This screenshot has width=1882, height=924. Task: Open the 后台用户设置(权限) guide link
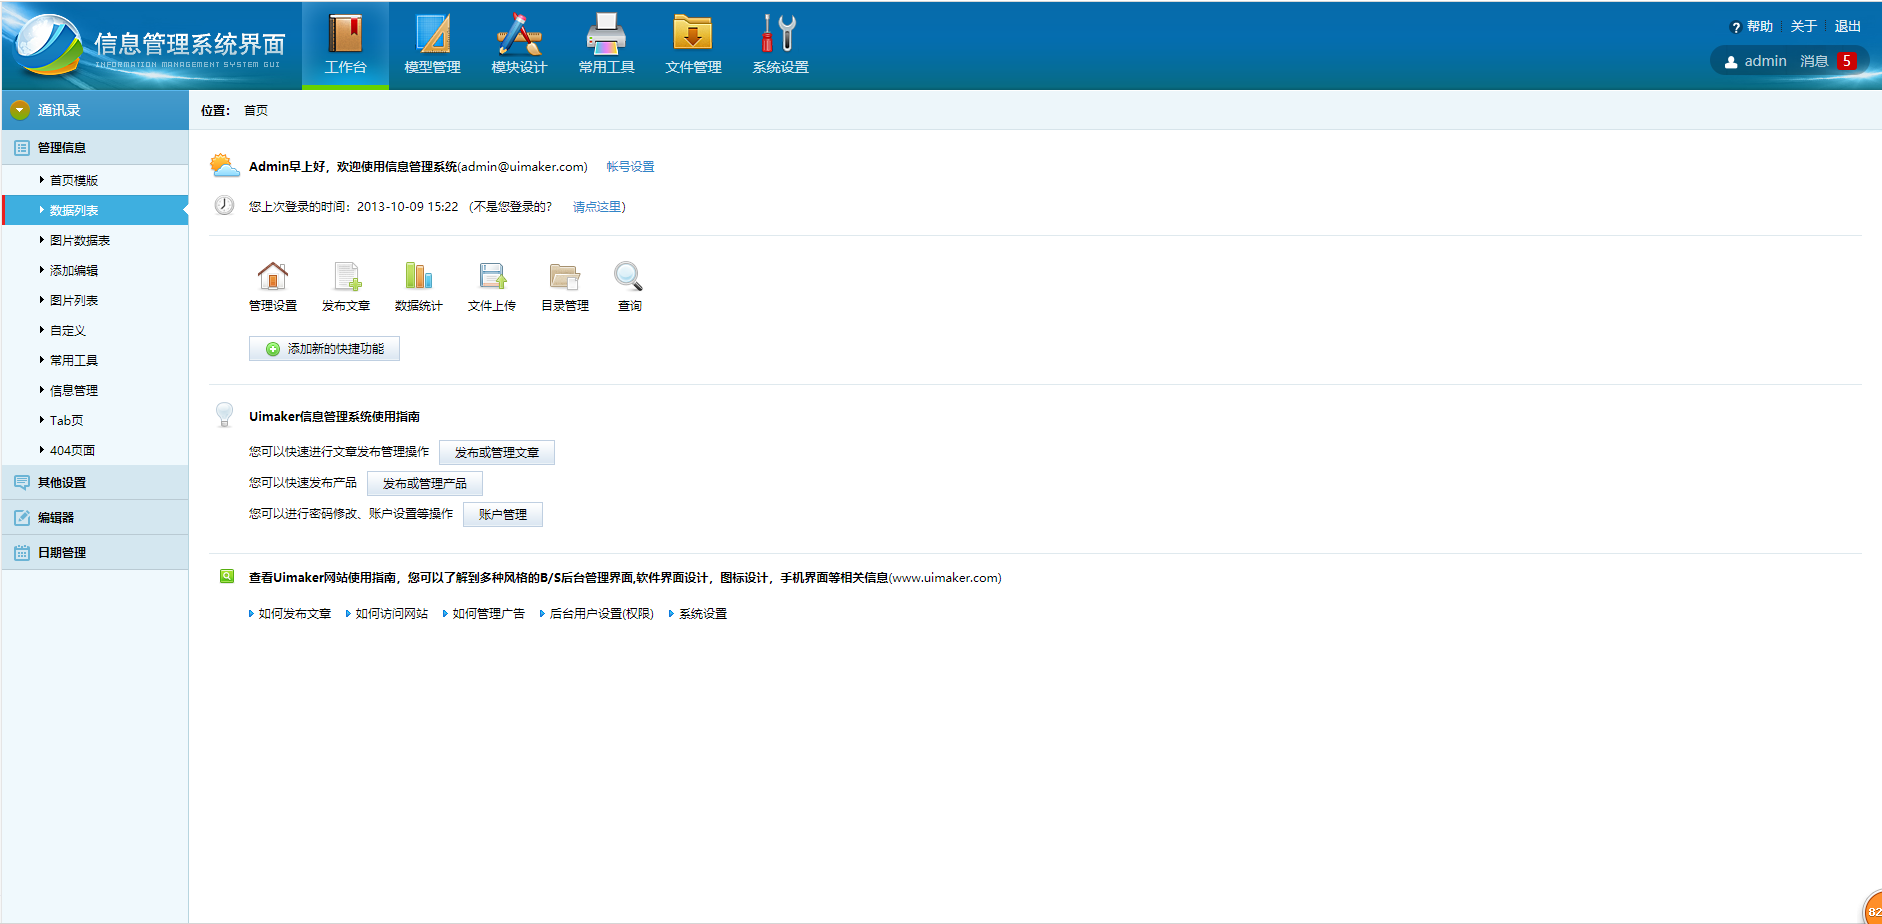(x=601, y=614)
